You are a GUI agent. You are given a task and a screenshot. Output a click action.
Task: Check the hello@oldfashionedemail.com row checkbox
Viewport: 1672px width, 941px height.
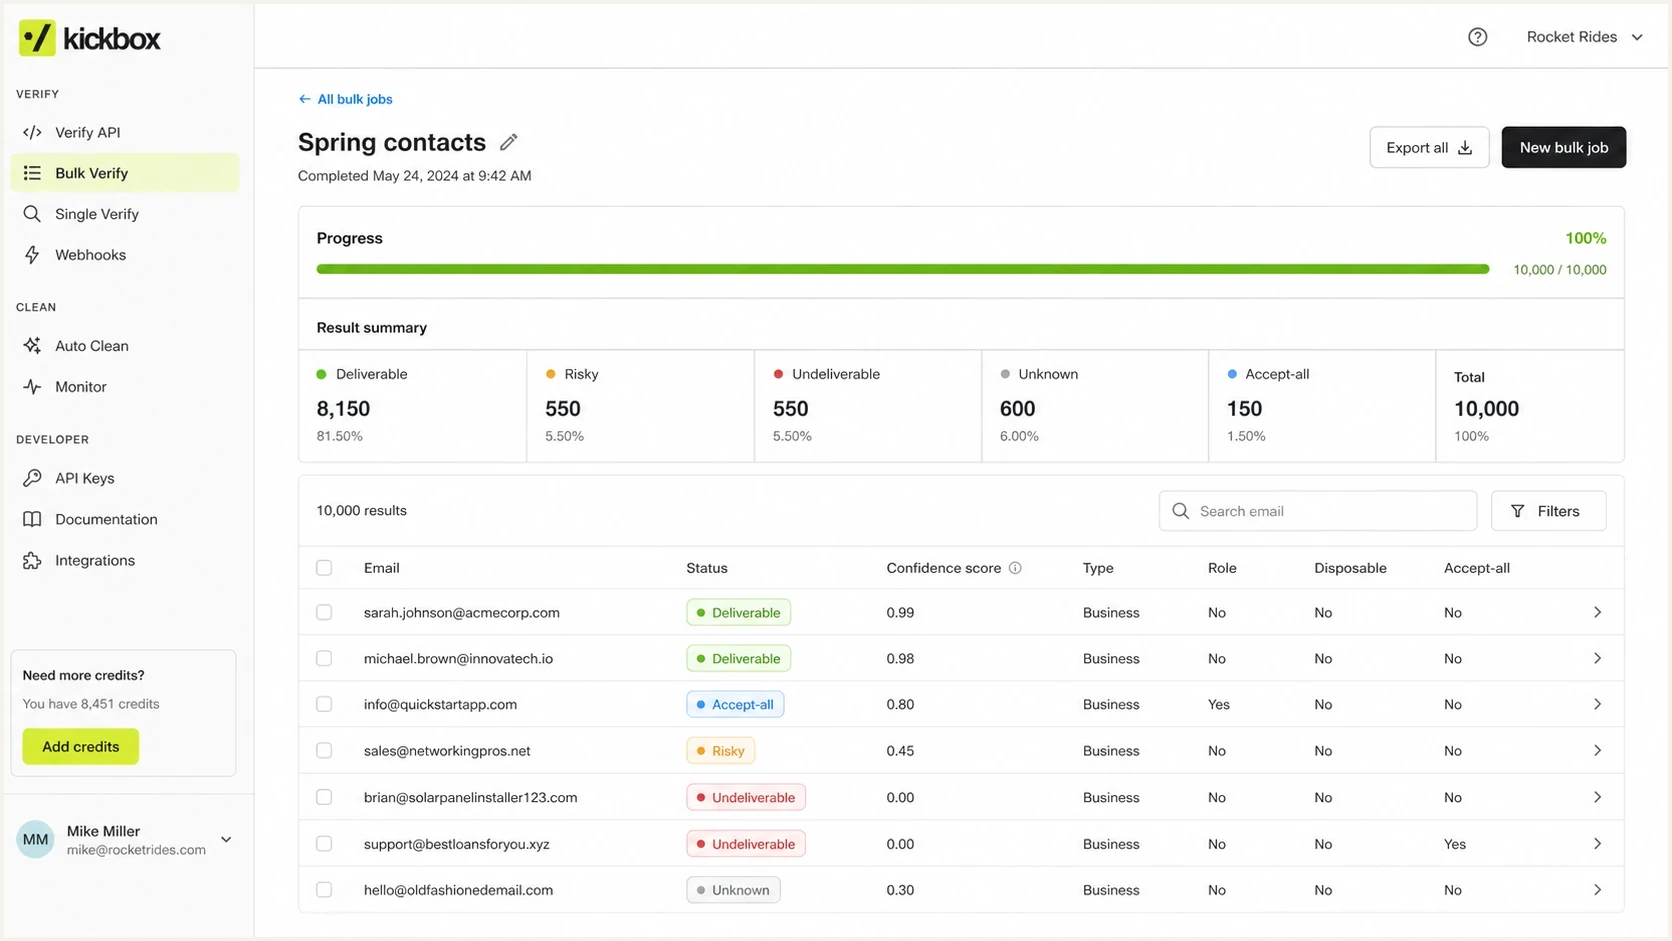tap(324, 889)
